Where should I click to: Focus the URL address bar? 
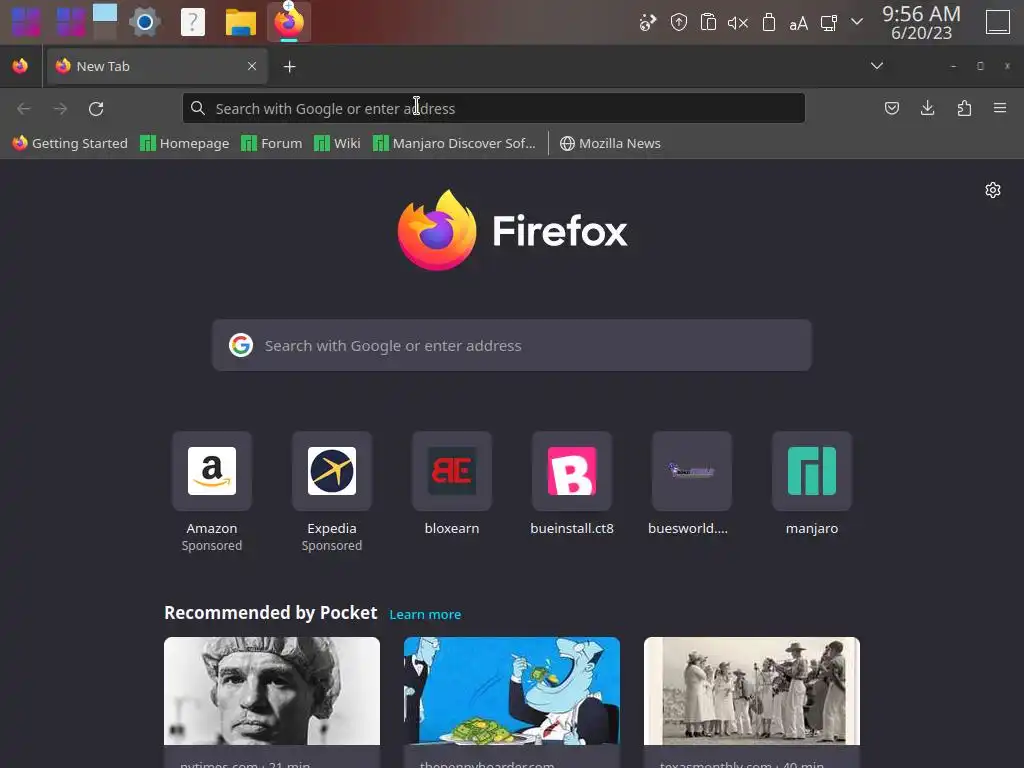click(494, 108)
